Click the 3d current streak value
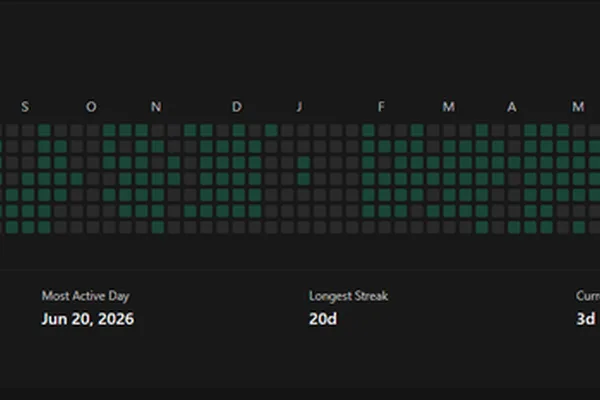 coord(585,319)
